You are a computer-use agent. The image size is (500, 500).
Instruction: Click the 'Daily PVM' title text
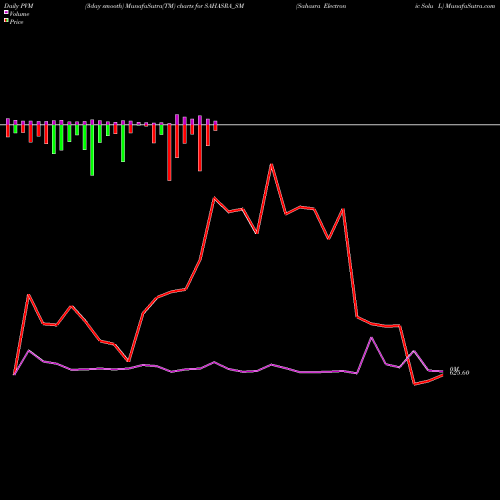click(x=19, y=6)
